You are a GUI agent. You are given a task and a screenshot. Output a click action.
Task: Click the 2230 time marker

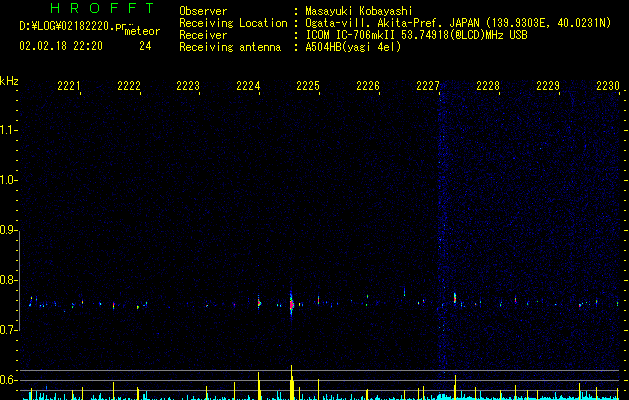(608, 86)
